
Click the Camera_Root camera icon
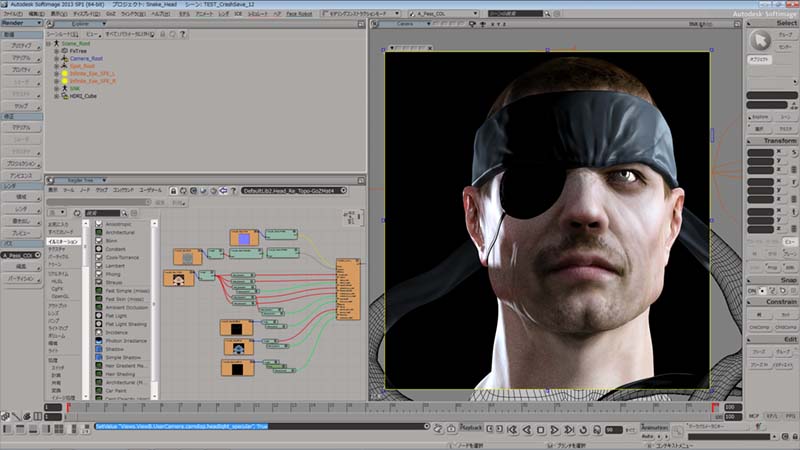65,58
